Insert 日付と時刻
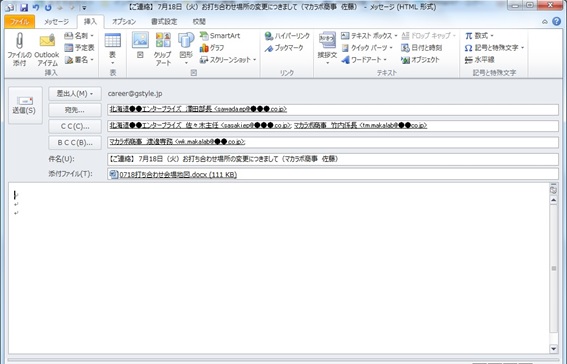The image size is (567, 364). click(x=422, y=48)
